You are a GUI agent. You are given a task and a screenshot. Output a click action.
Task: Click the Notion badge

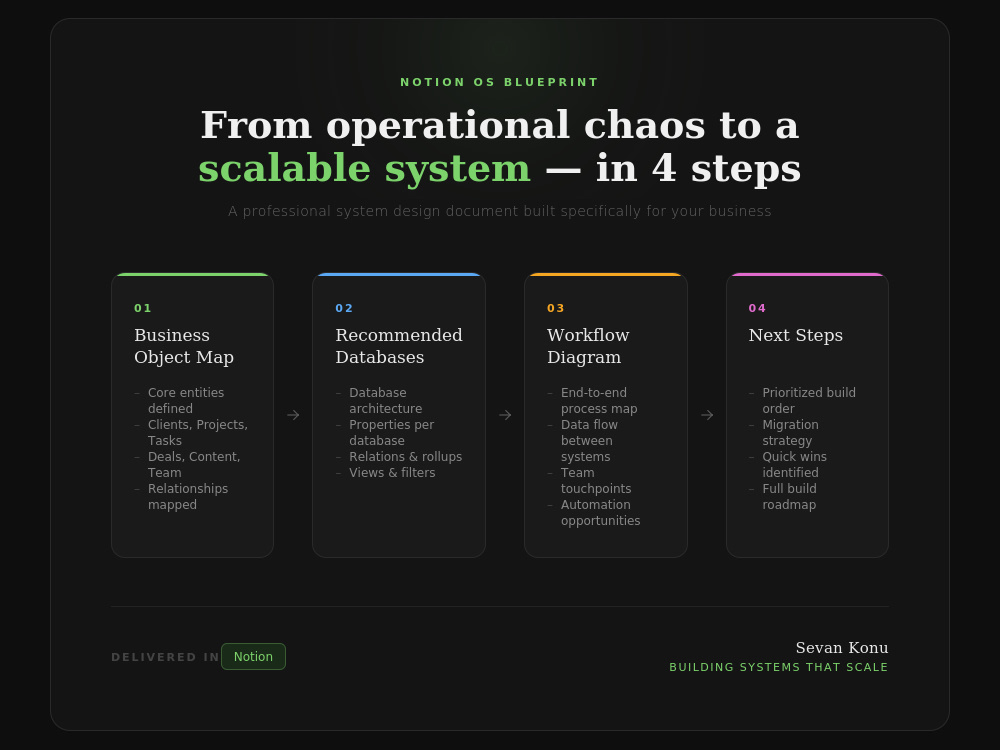[253, 656]
